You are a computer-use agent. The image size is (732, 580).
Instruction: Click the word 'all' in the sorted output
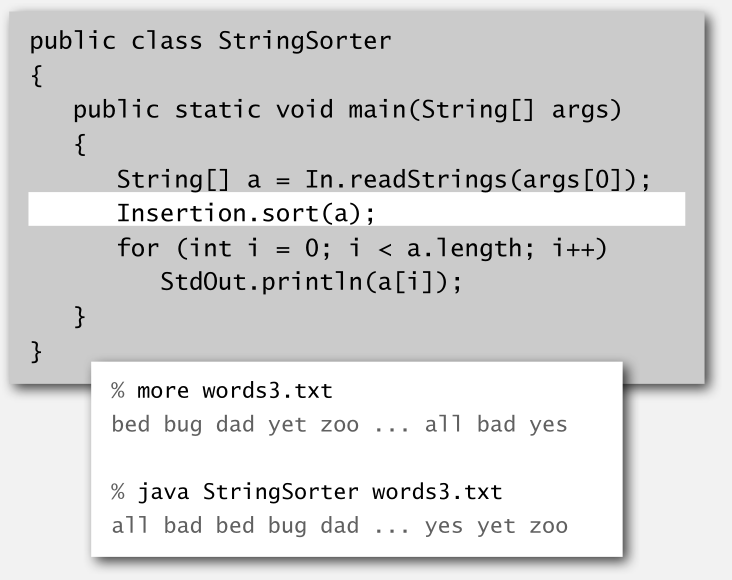(x=130, y=525)
